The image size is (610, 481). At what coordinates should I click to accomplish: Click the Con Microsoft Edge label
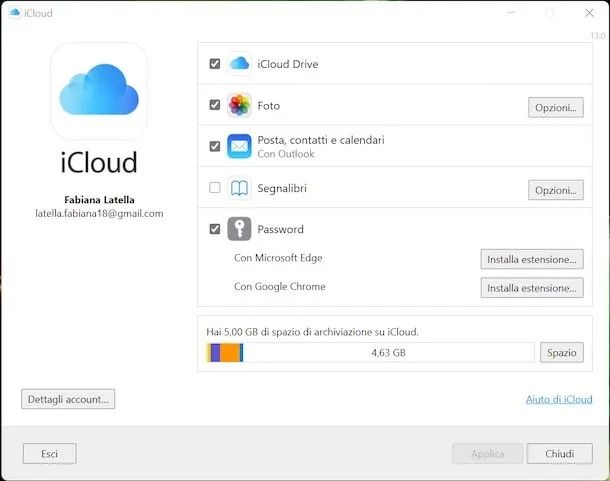(278, 258)
